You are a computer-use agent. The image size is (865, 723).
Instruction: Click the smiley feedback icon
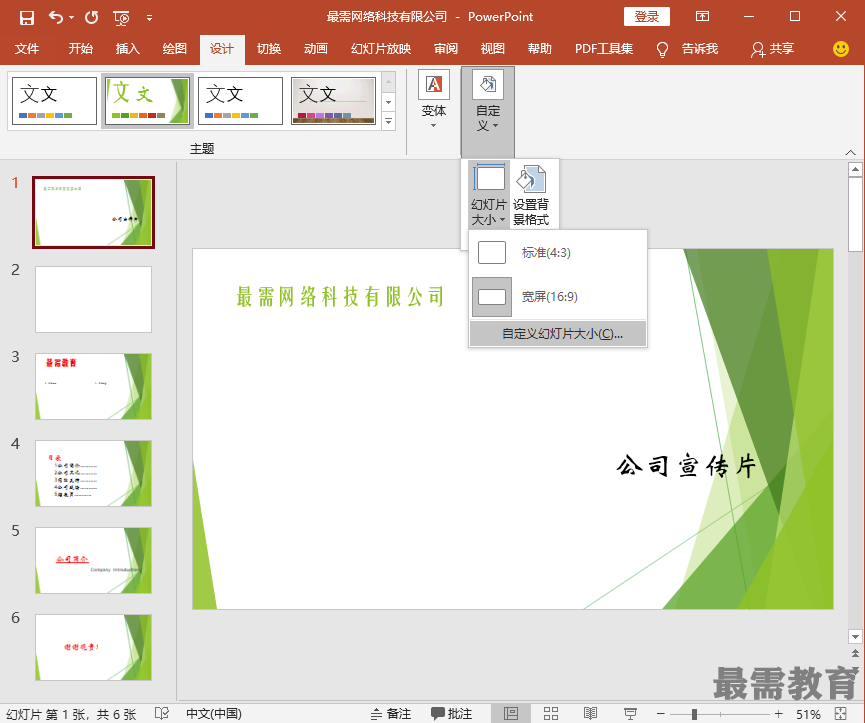841,49
